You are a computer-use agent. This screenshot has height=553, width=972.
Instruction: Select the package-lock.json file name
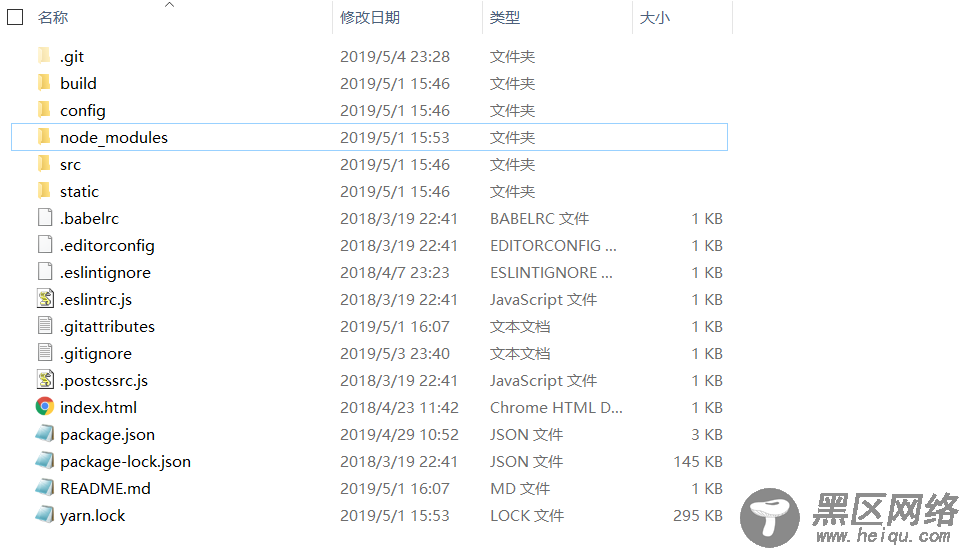(125, 461)
